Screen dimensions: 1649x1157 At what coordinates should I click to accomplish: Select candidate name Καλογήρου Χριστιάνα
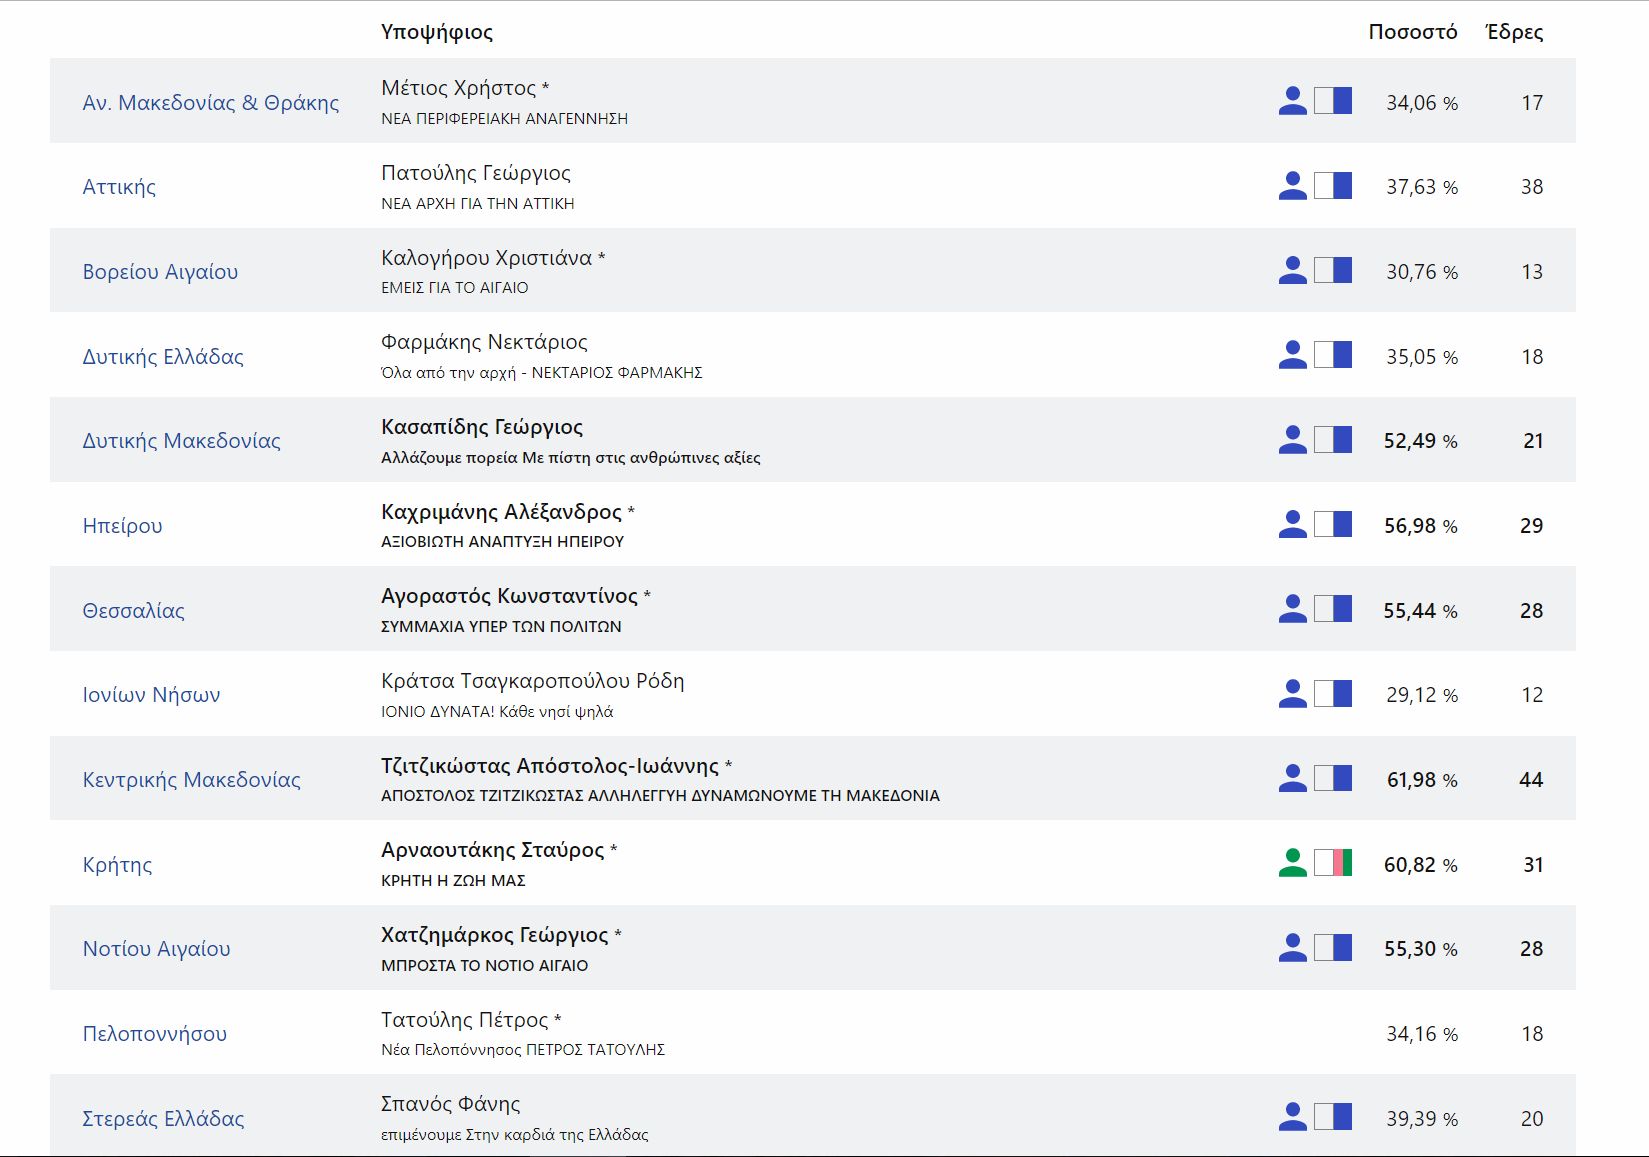(486, 258)
